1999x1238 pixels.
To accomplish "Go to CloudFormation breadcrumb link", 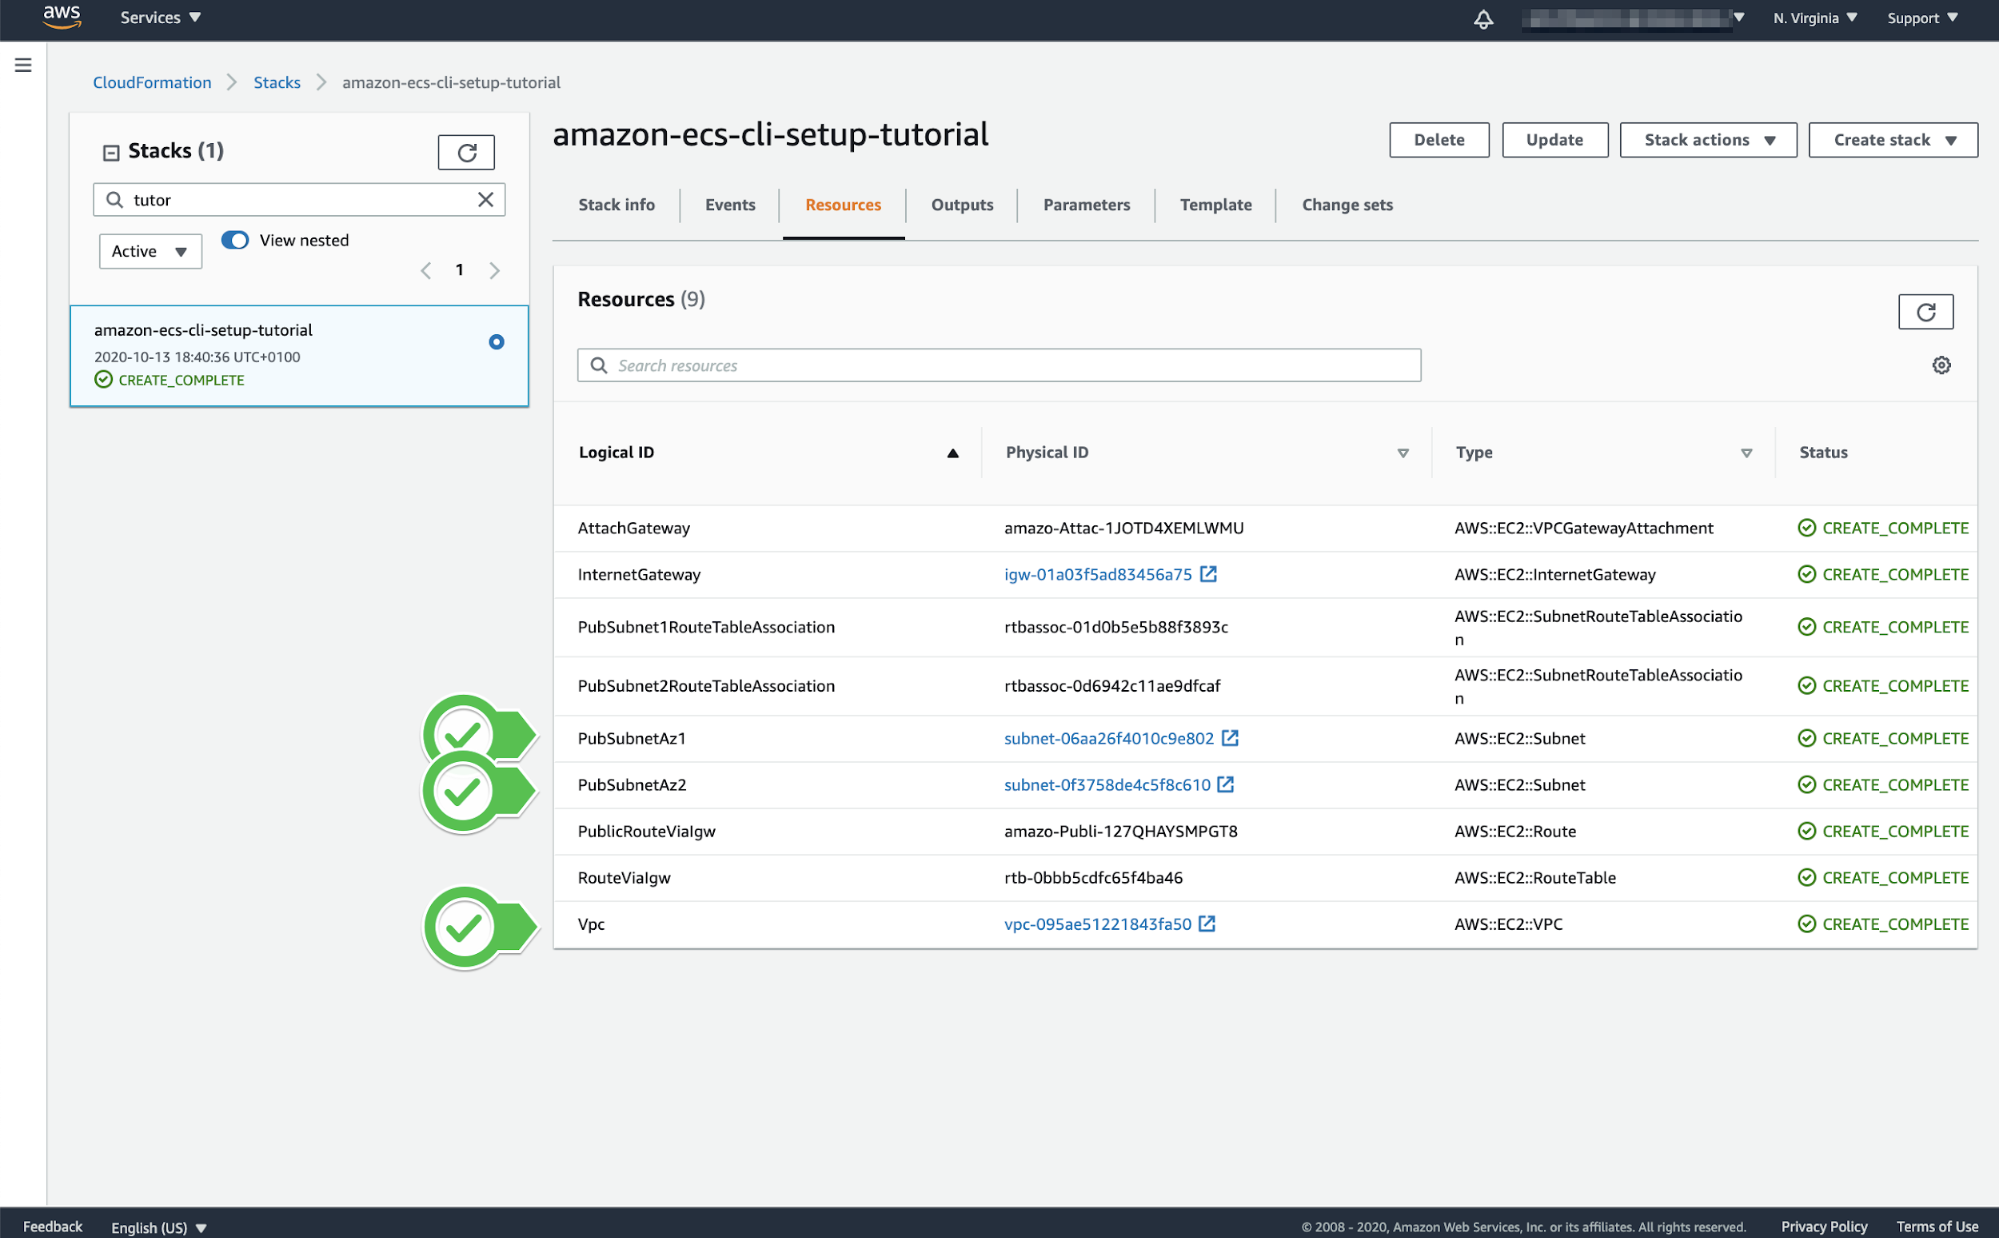I will point(152,82).
